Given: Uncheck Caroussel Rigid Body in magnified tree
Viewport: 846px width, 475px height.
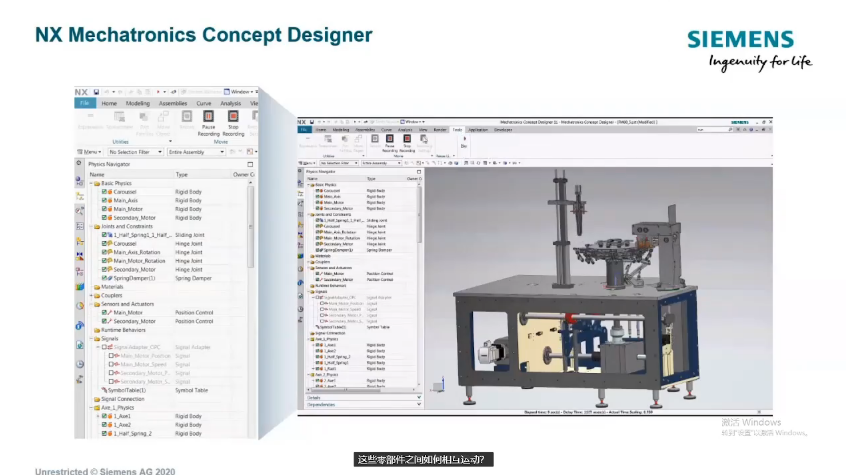Looking at the screenshot, I should pyautogui.click(x=104, y=192).
